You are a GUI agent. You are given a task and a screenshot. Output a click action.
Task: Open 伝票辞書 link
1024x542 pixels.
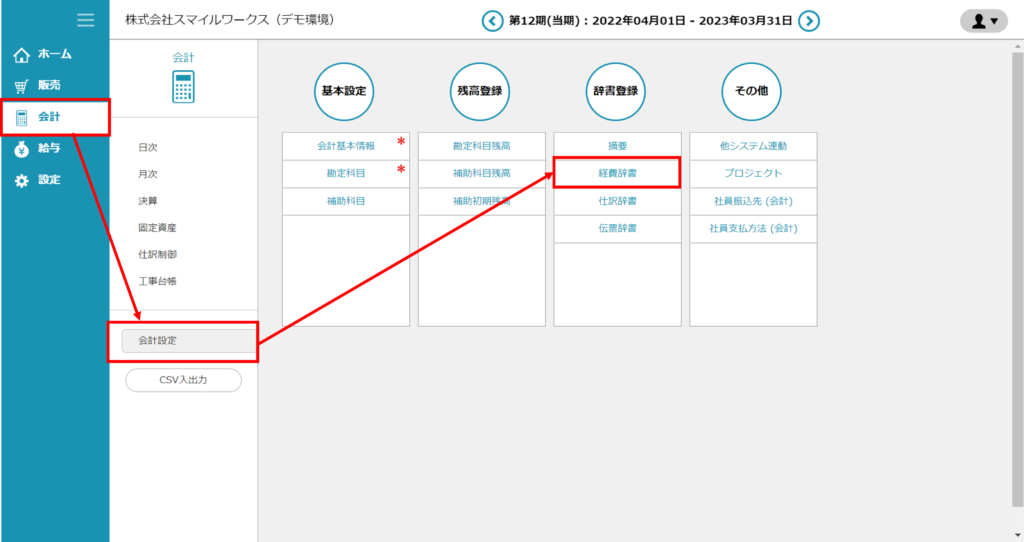pos(618,229)
